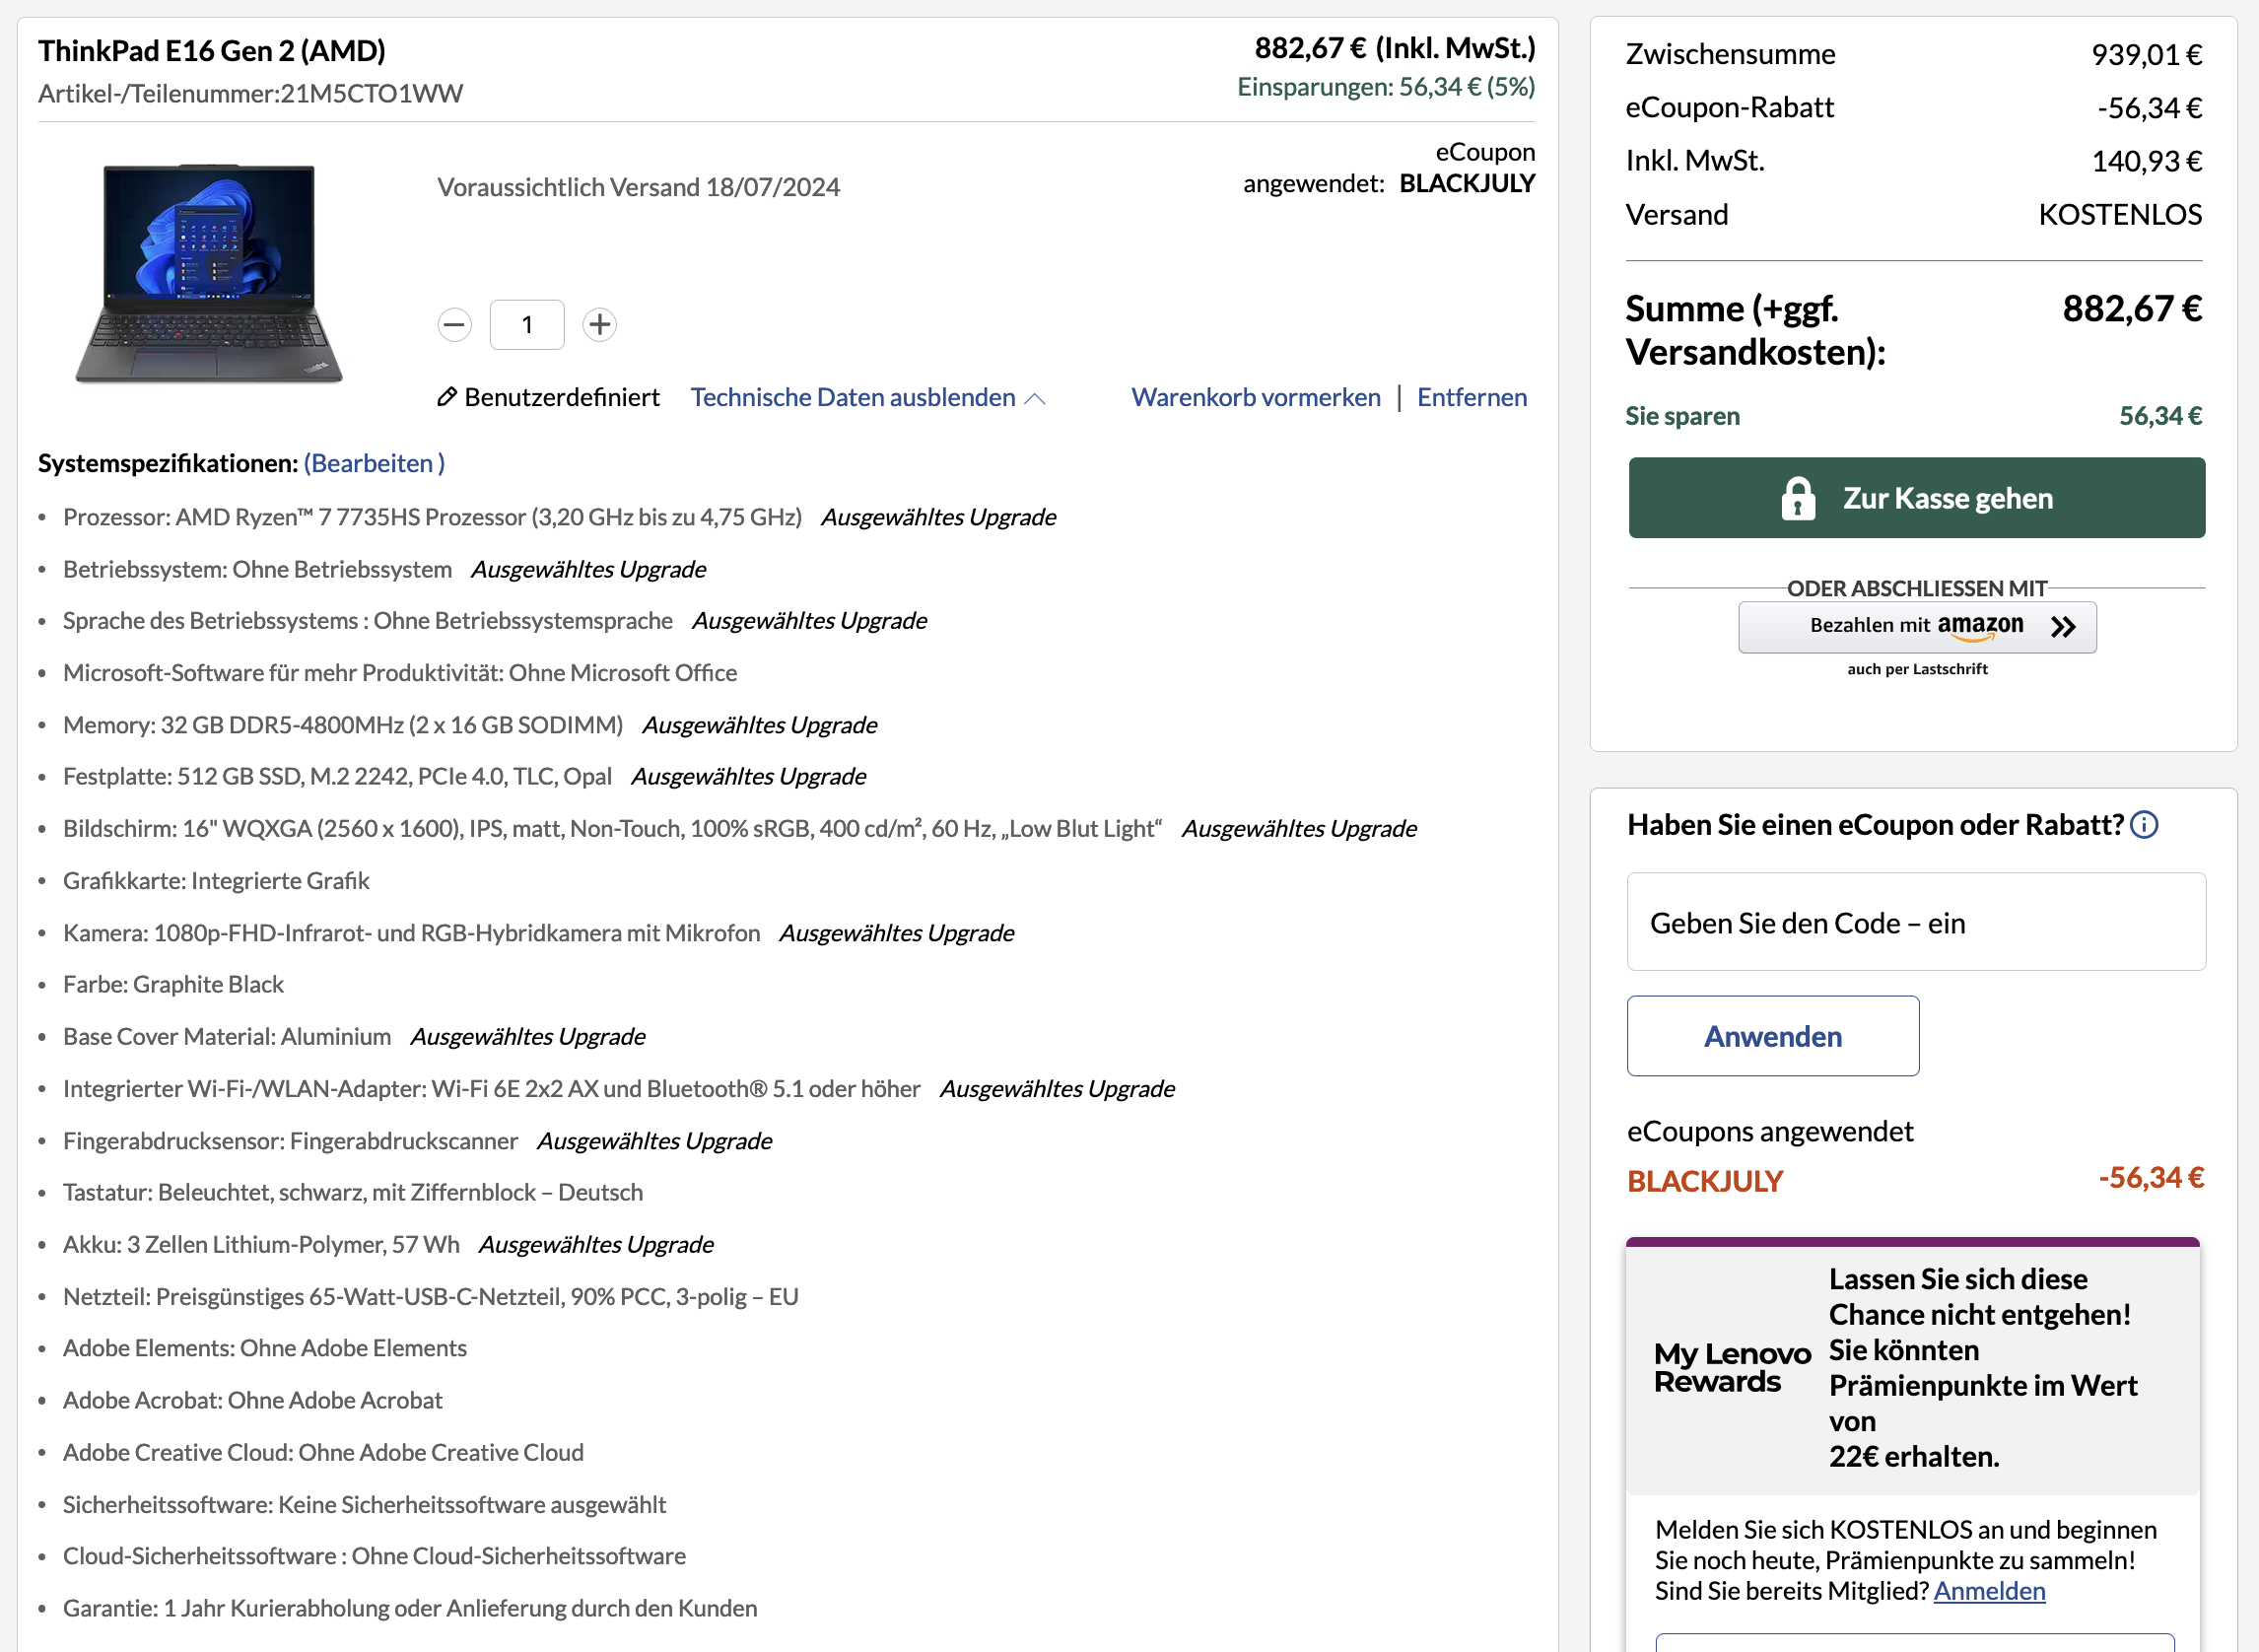Expand the Systemspezifikationen editor via Bearbeiten
Screen dimensions: 2259x1652
(374, 463)
